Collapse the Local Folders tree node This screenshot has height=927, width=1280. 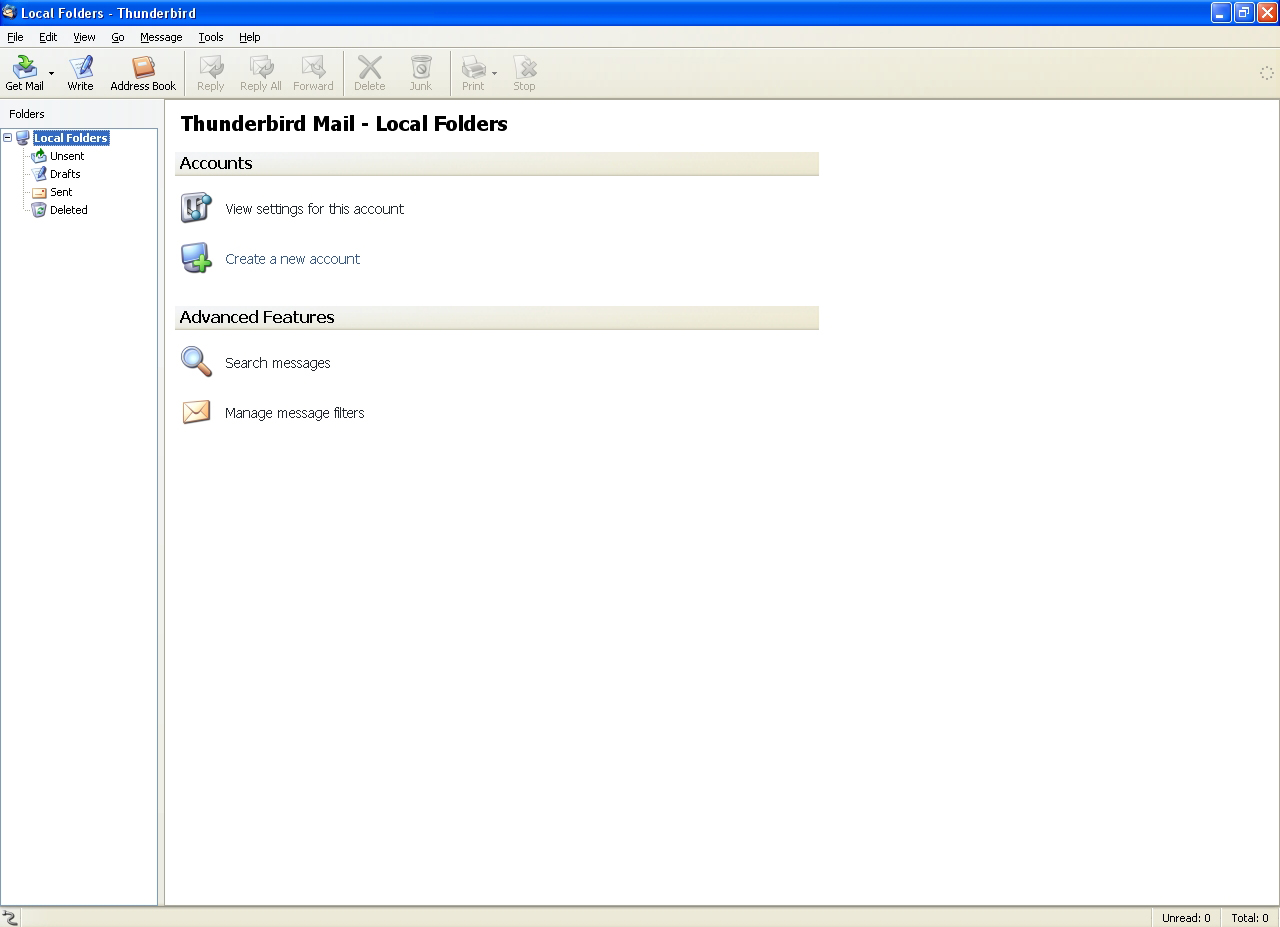[8, 138]
